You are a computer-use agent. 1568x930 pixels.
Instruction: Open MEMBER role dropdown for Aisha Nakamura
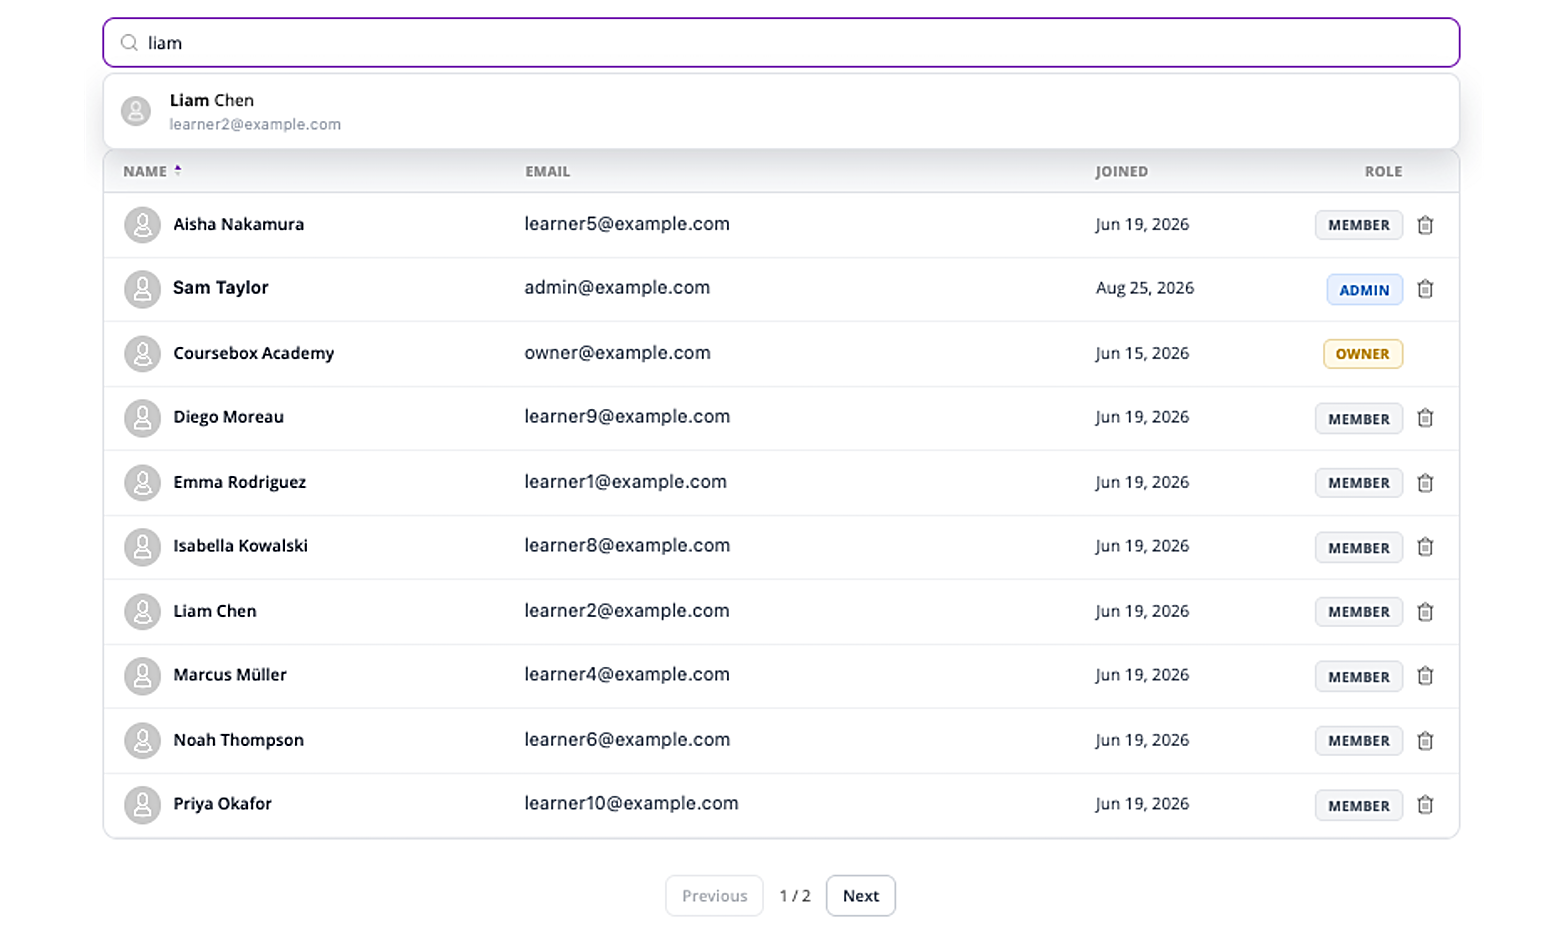(1359, 225)
